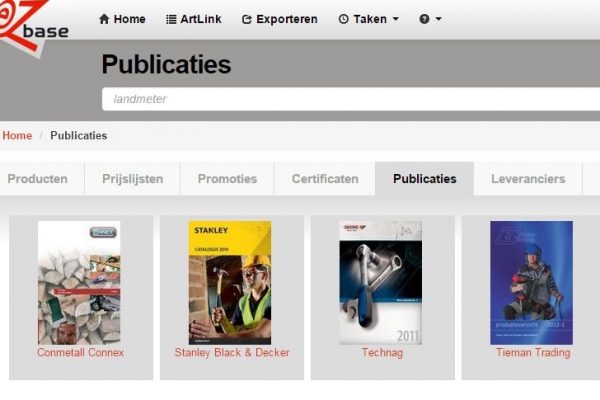Screen dimensions: 600x400
Task: Switch to the Promoties tab
Action: (227, 179)
